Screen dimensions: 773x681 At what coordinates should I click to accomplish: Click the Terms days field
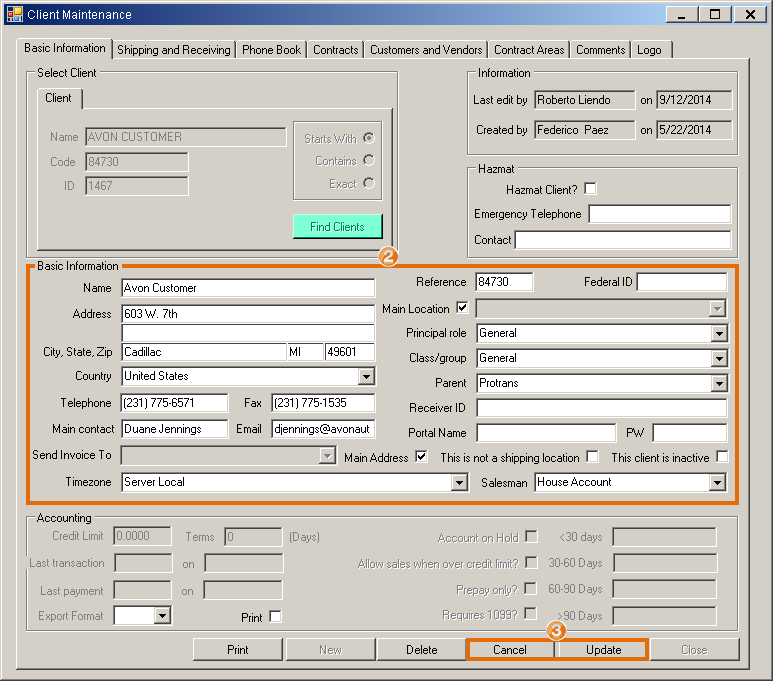[x=253, y=537]
